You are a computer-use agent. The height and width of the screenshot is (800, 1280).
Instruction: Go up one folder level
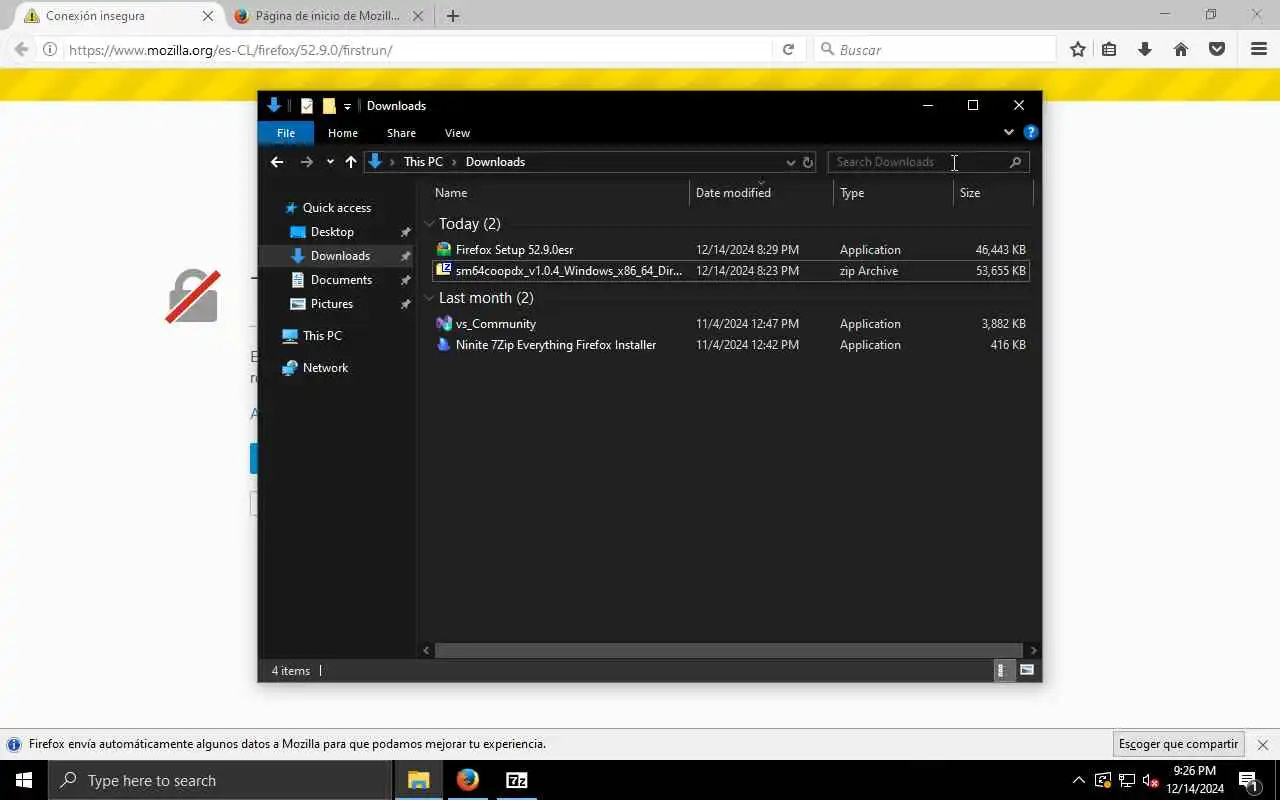click(x=351, y=162)
